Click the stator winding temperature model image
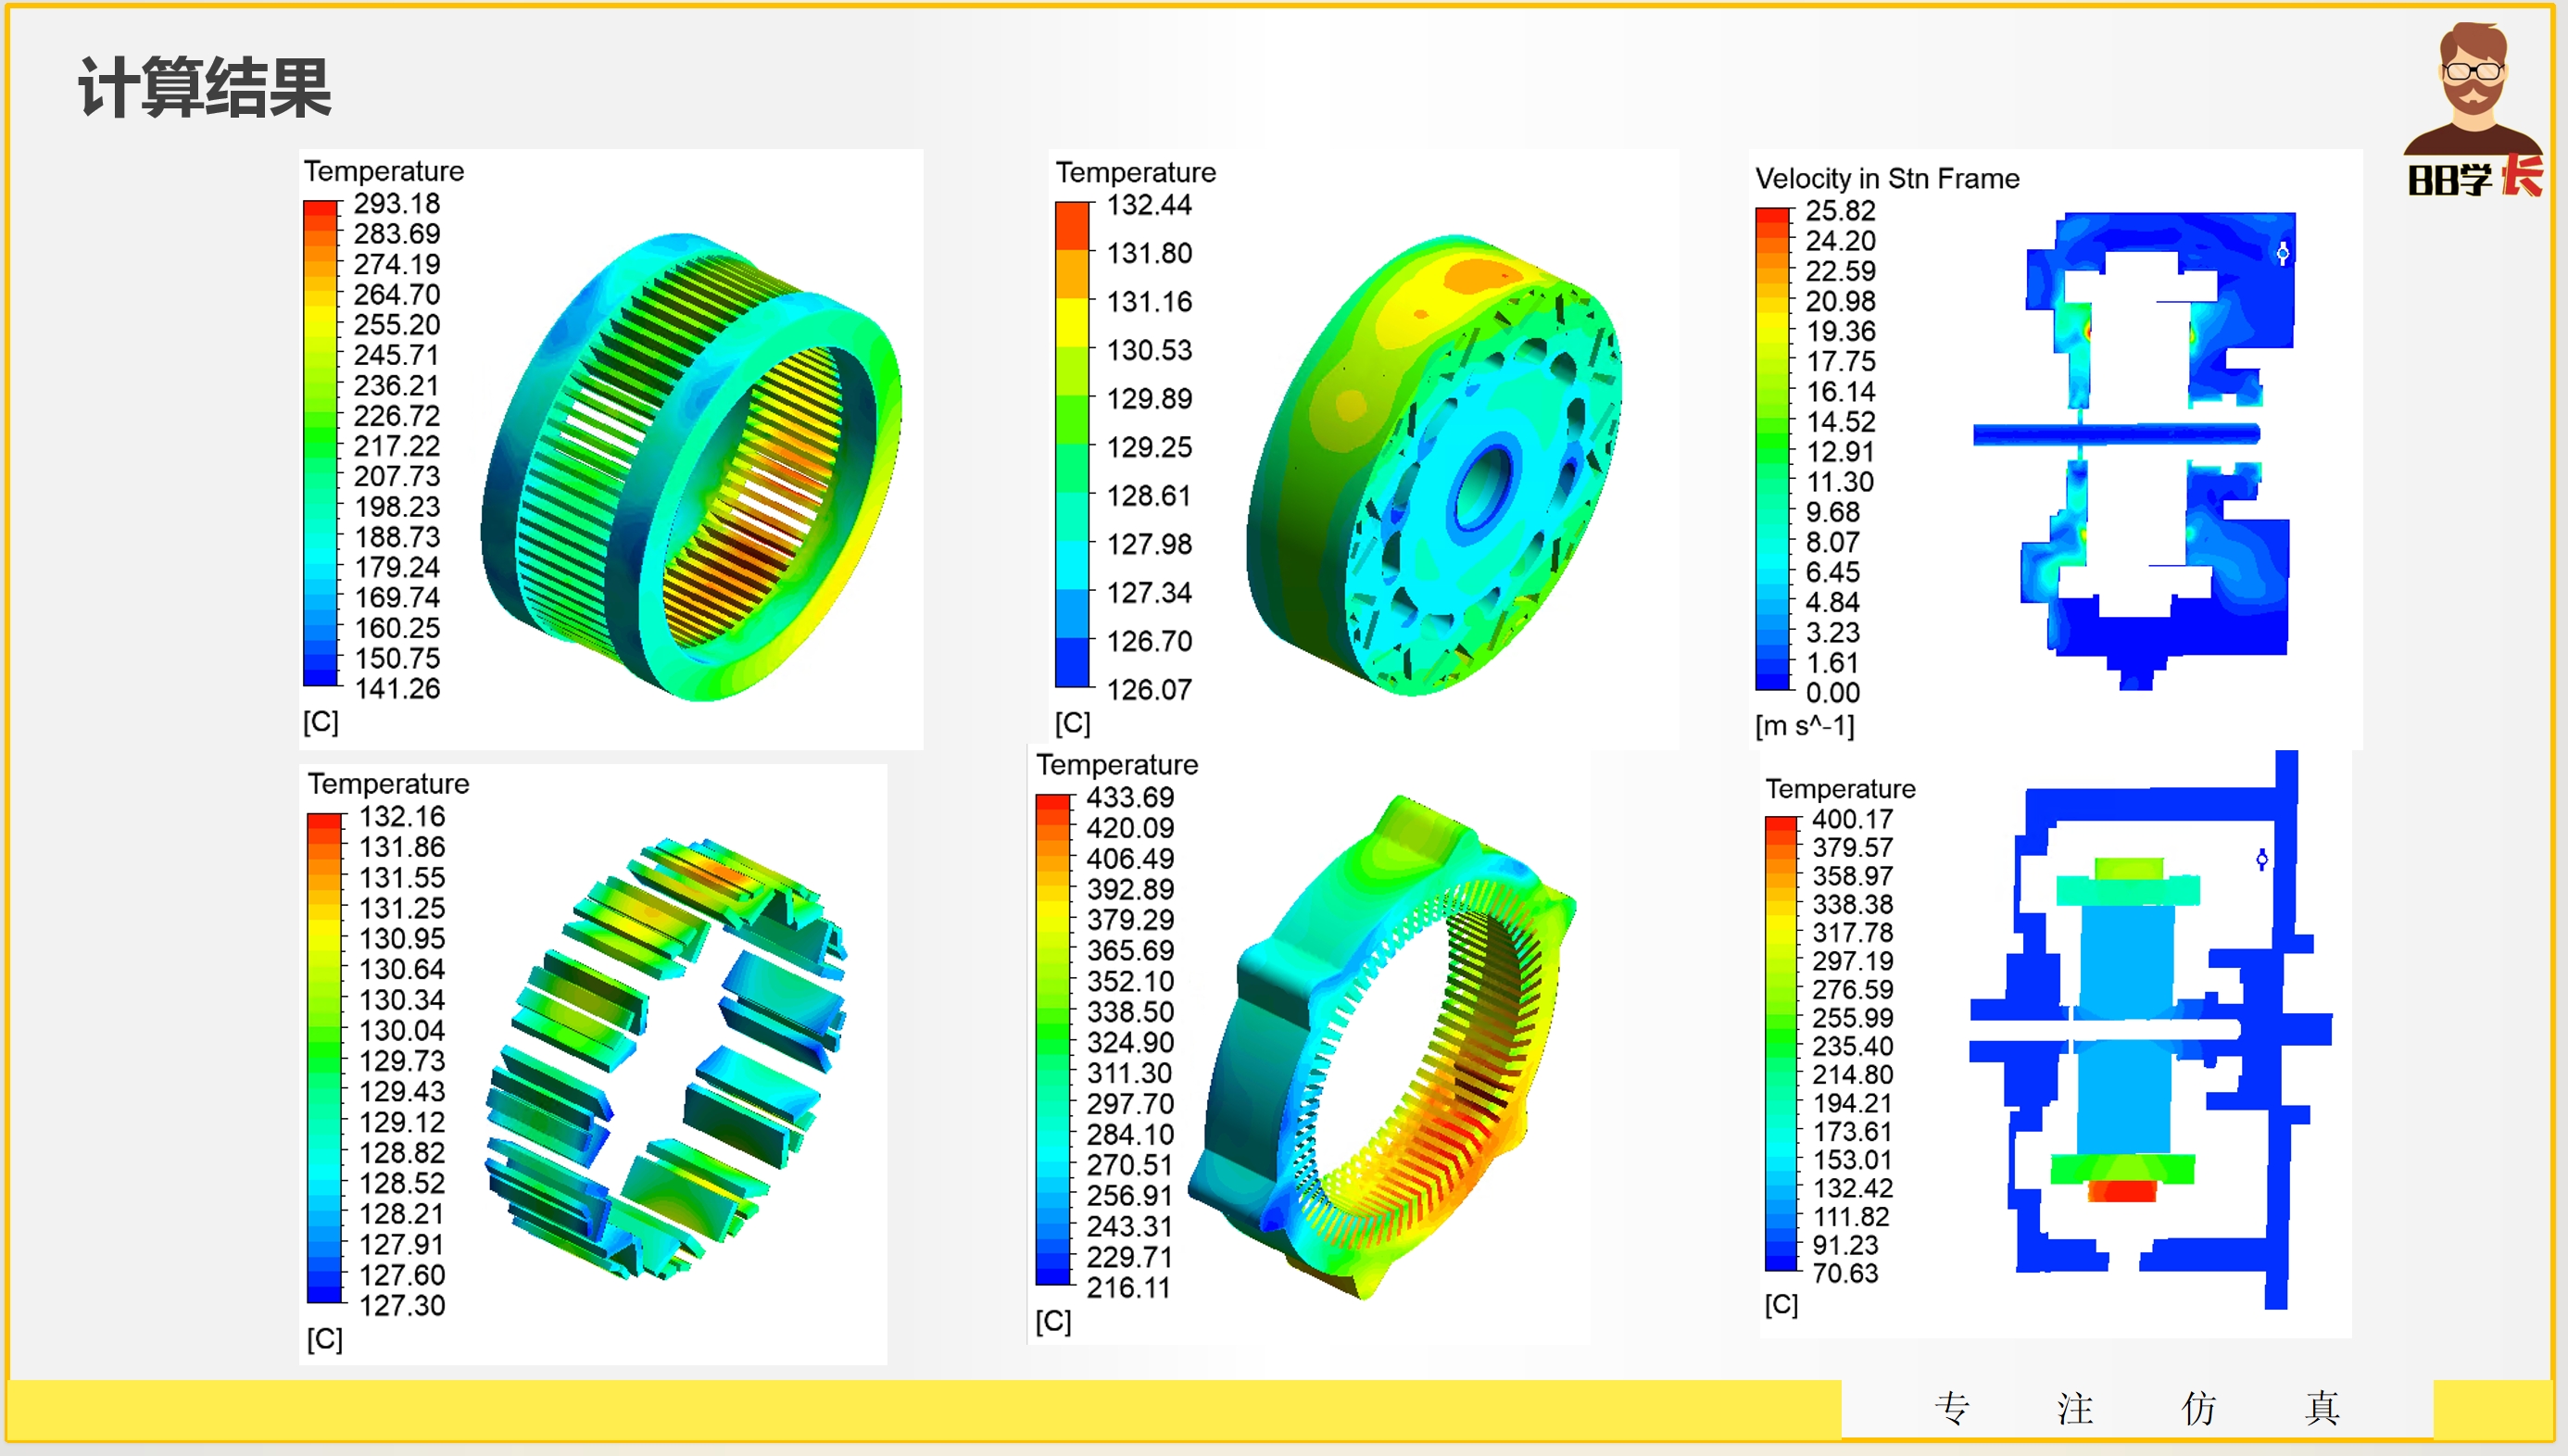2568x1456 pixels. (x=690, y=465)
